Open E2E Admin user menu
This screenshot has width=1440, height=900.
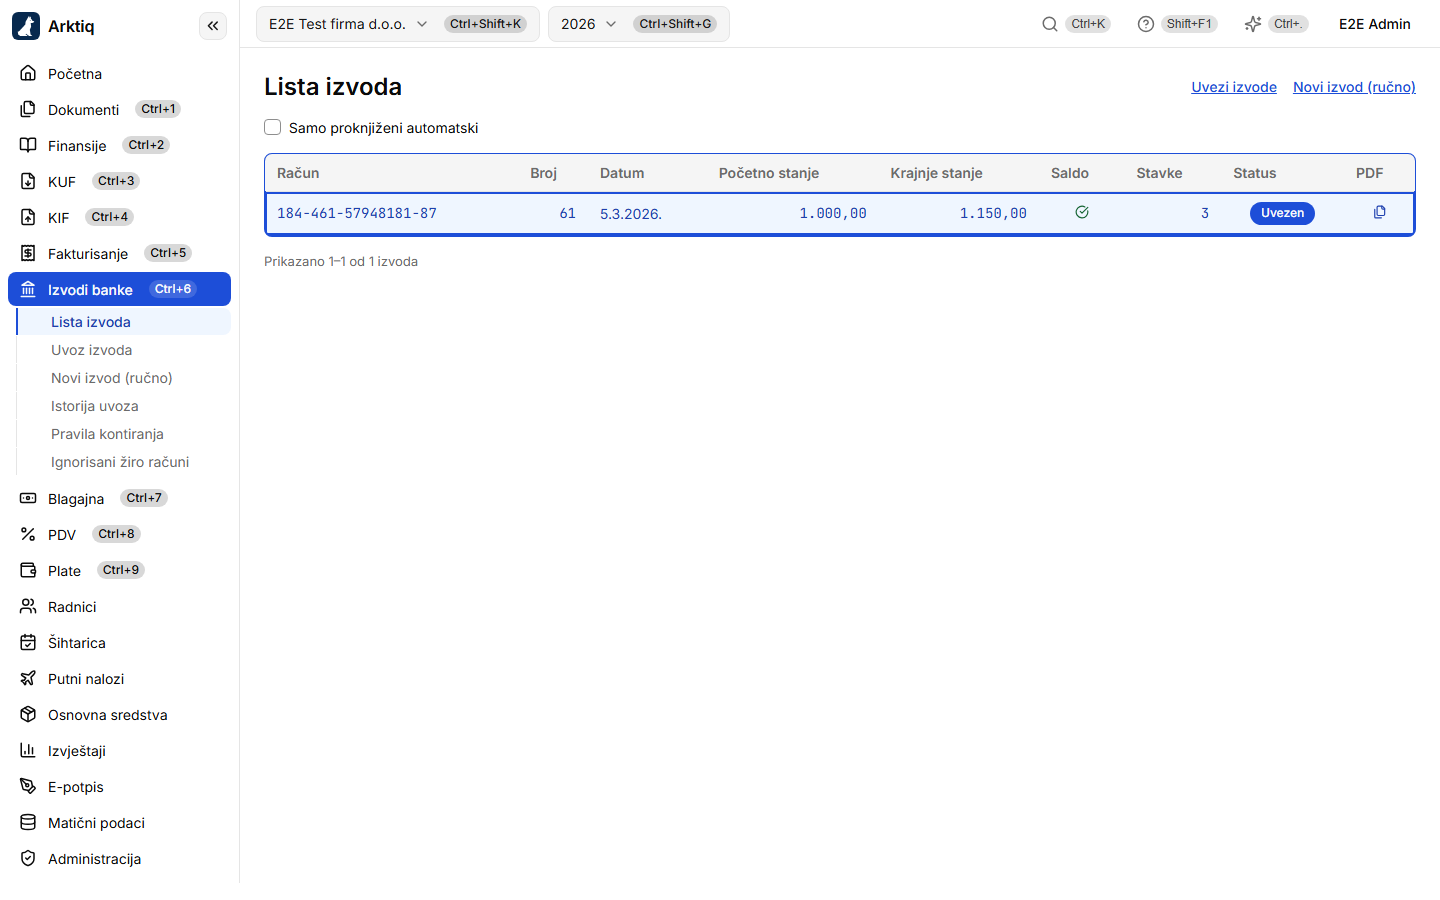[x=1375, y=24]
